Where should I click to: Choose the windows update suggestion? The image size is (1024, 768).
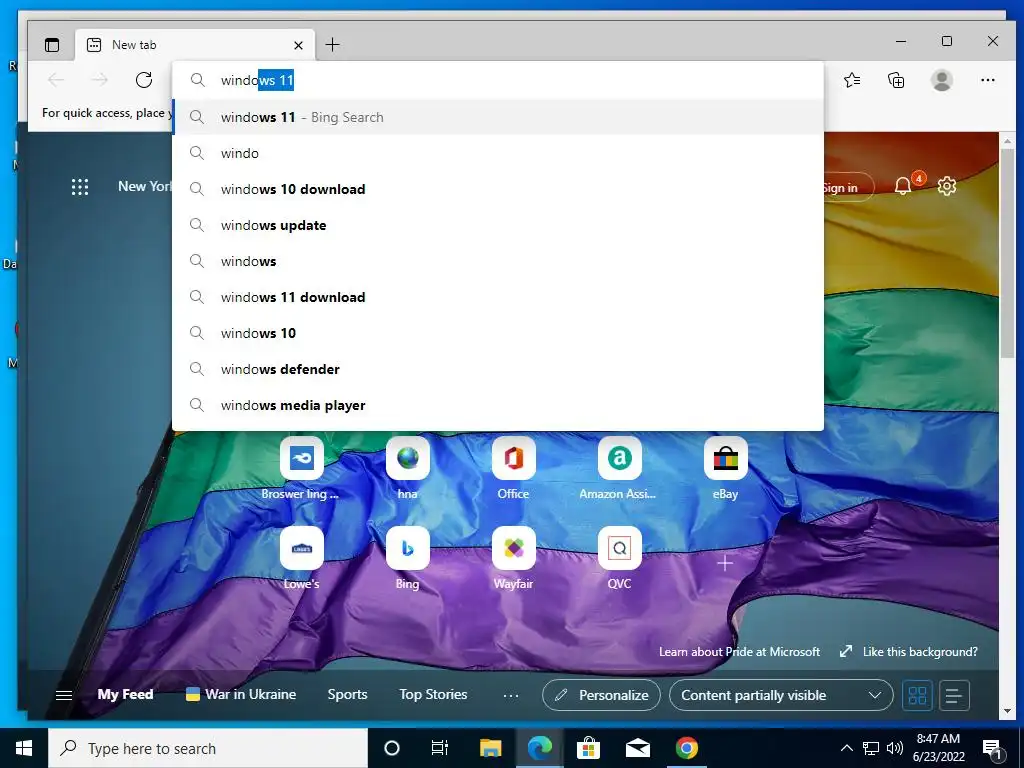pos(498,225)
